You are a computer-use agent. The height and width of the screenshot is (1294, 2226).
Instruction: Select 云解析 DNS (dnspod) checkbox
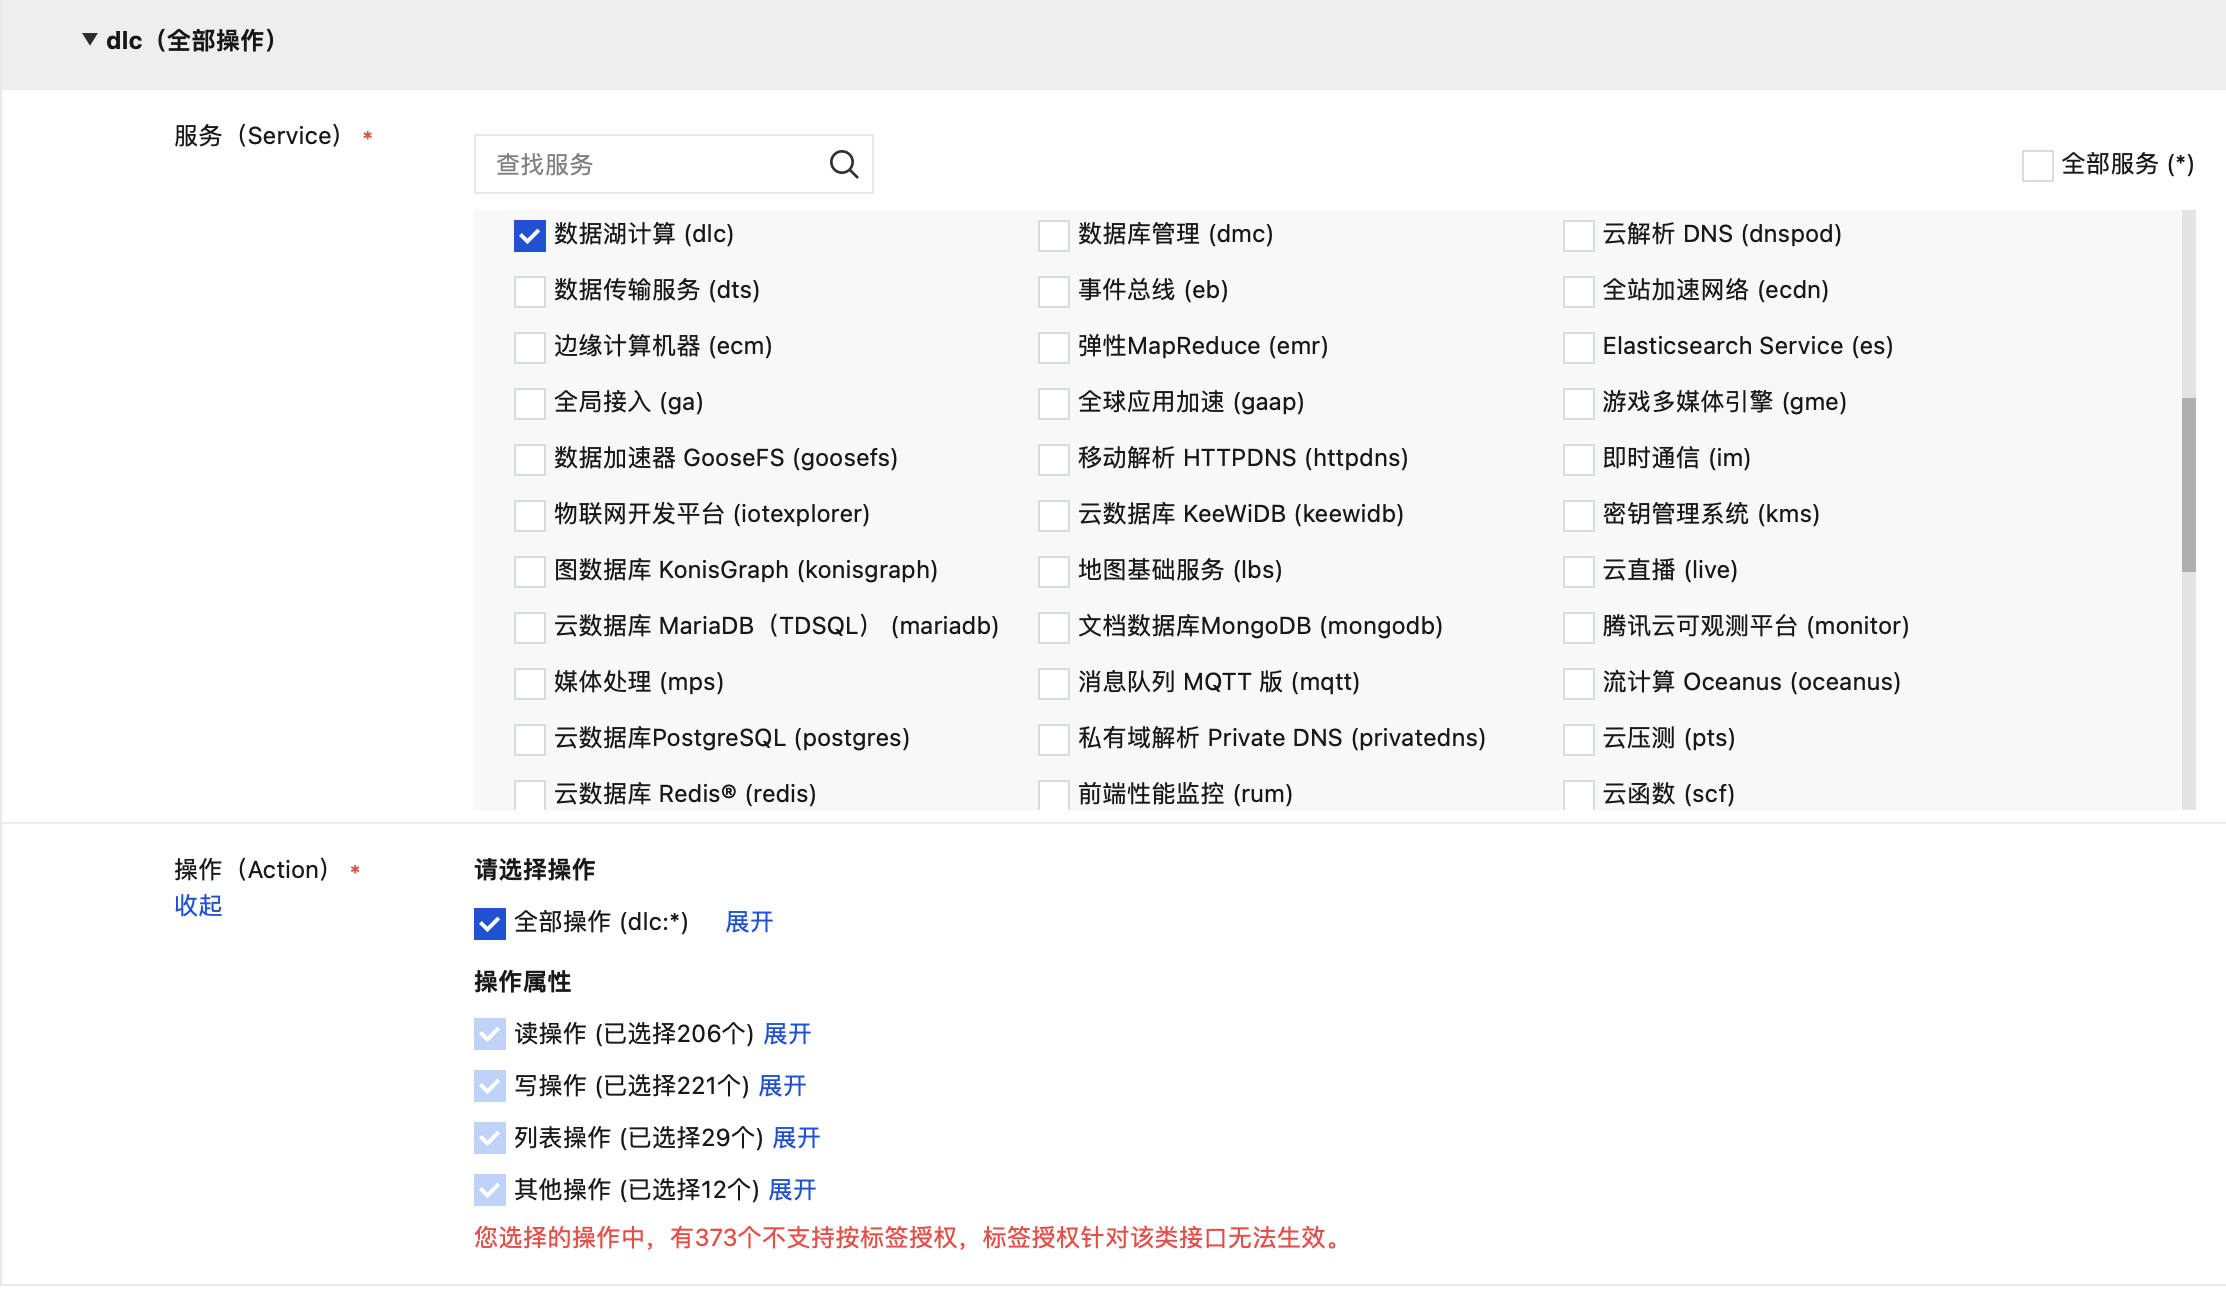[1578, 235]
